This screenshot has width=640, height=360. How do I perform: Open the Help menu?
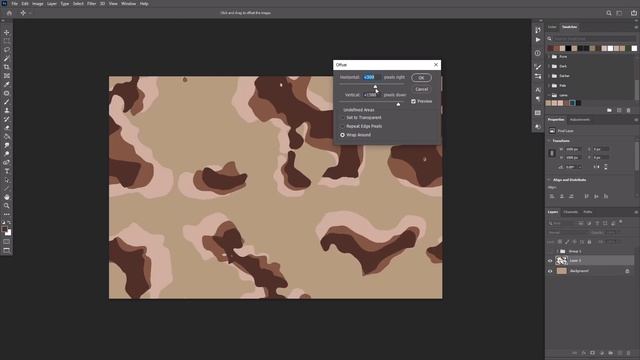click(144, 4)
